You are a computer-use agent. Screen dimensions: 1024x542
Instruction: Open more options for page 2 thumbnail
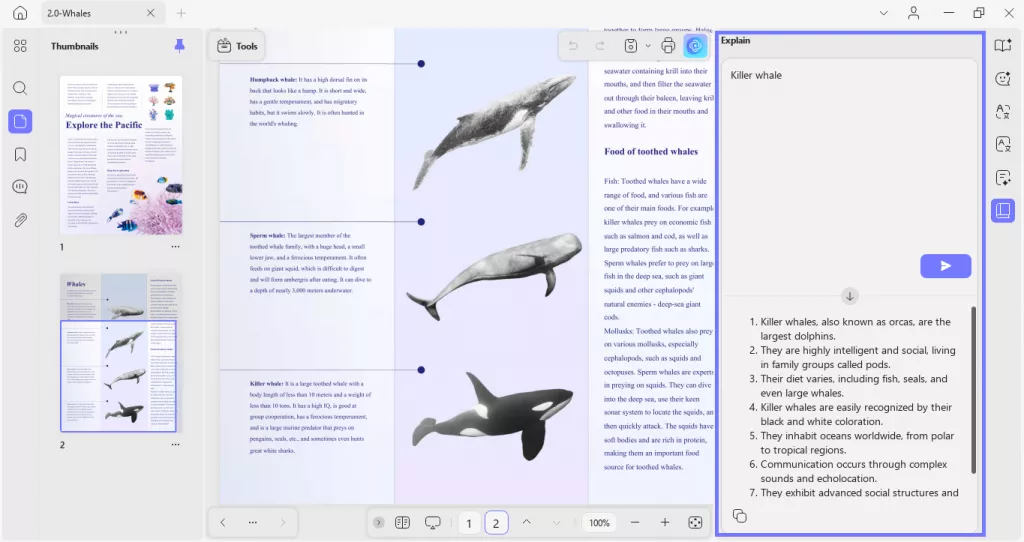point(175,445)
